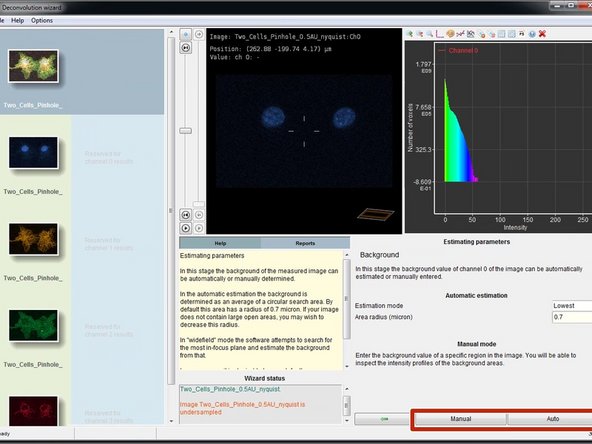Image resolution: width=592 pixels, height=444 pixels.
Task: Click the 'Intensity' axis label under histogram
Action: click(515, 227)
